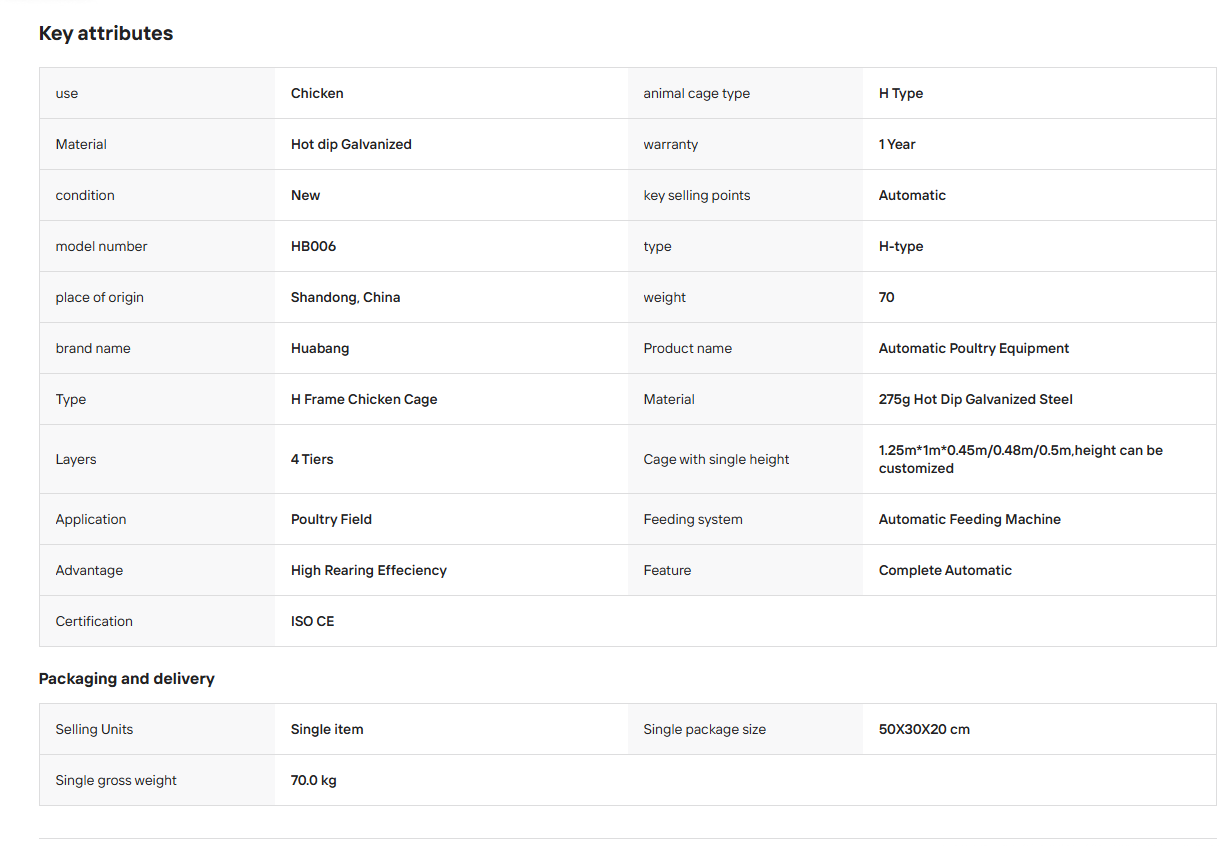Image resolution: width=1224 pixels, height=846 pixels.
Task: Click the "Single item" value
Action: point(327,729)
